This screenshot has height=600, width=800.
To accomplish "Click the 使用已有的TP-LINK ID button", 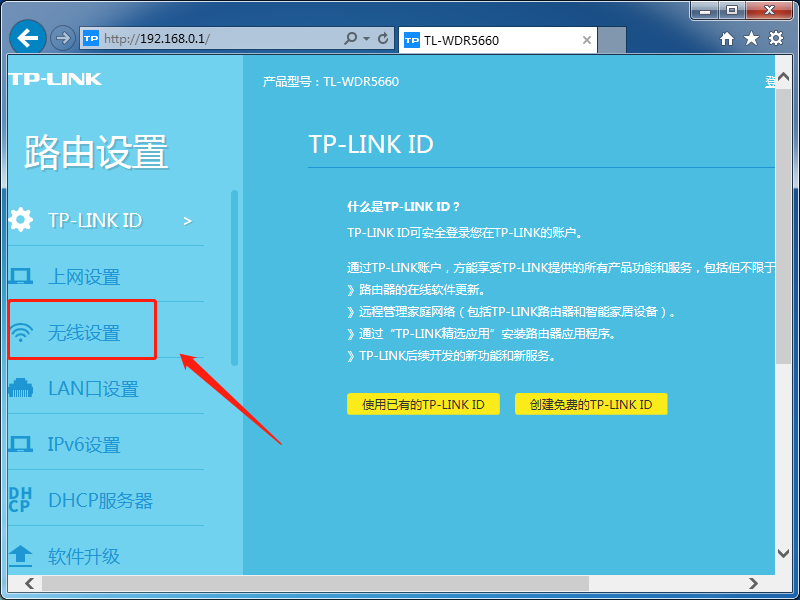I will click(x=423, y=404).
